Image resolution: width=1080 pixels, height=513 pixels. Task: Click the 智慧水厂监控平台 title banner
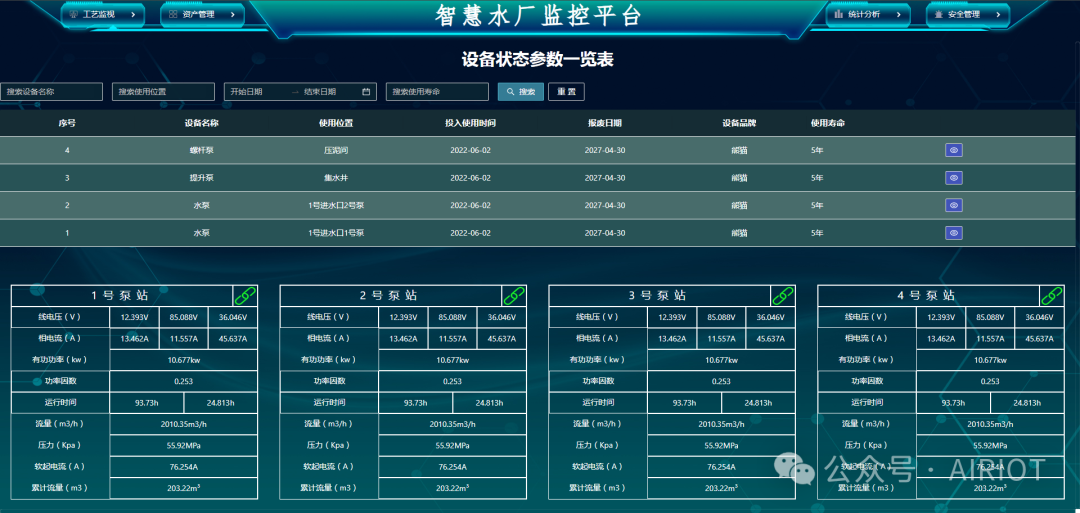539,14
